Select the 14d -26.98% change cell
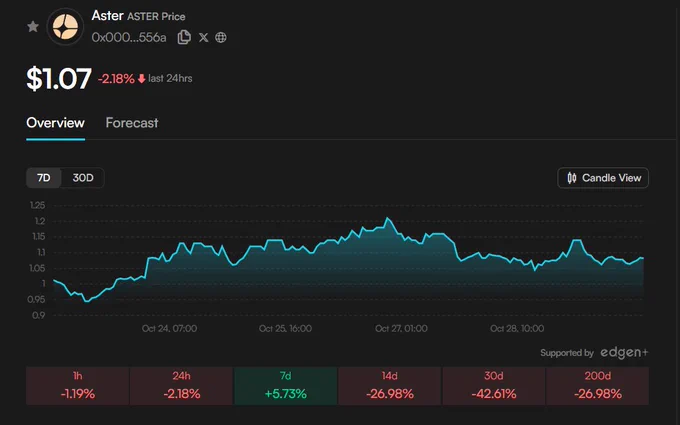 point(389,386)
